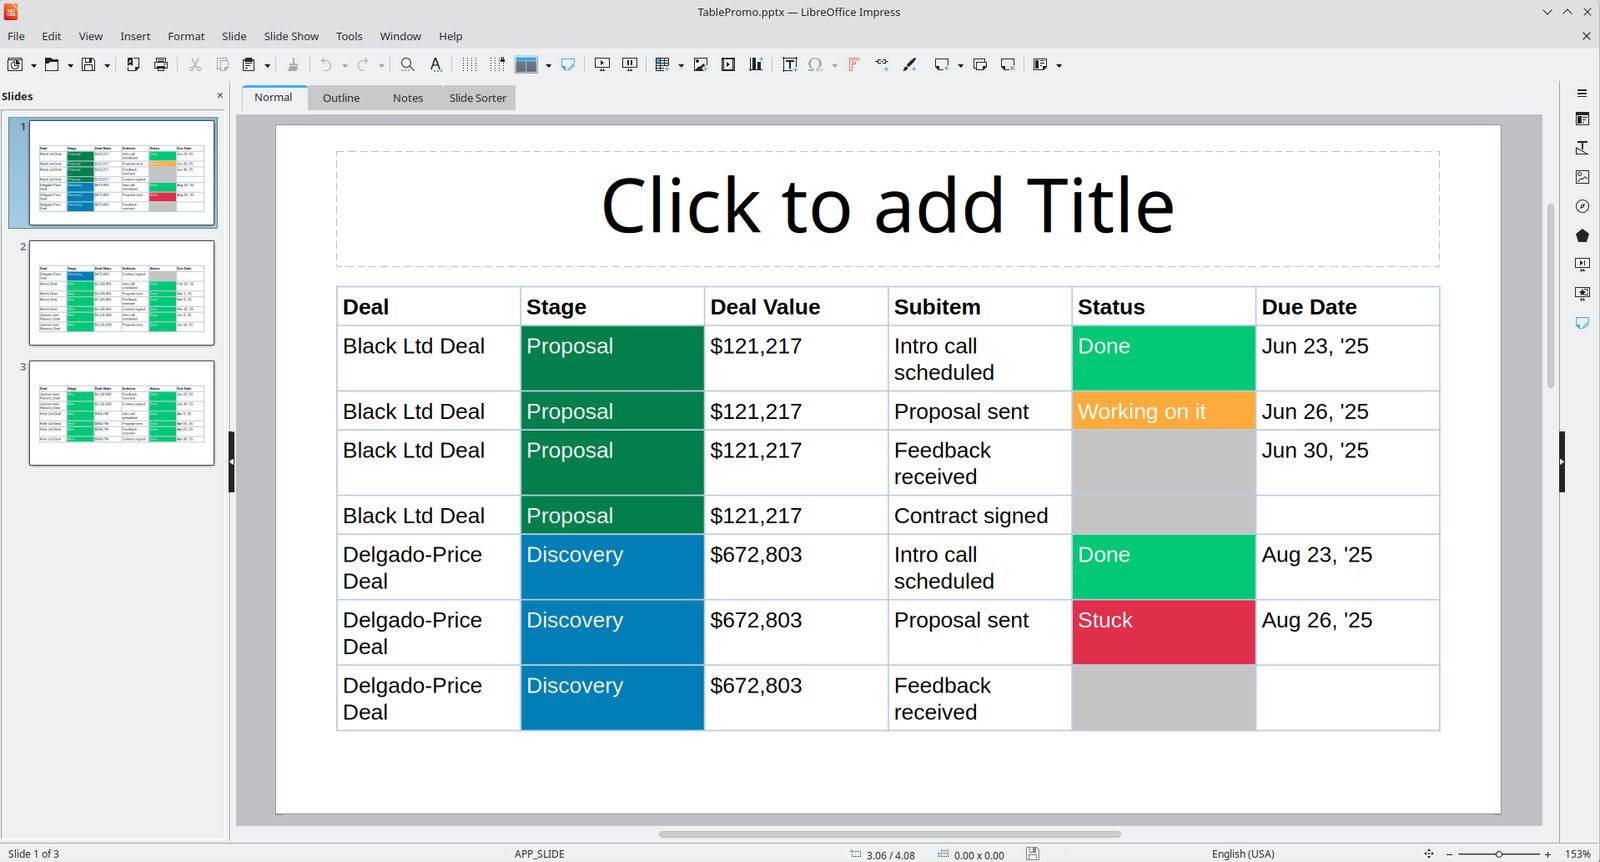Click the orange 'Working on it' cell
This screenshot has width=1600, height=862.
click(1163, 411)
